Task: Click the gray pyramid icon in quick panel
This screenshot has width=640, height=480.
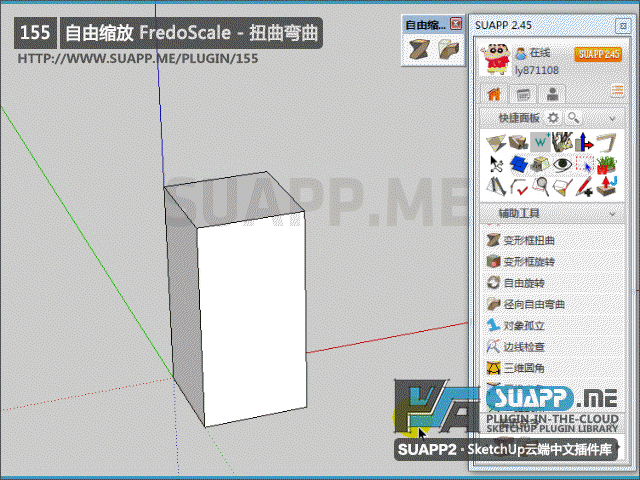Action: tap(496, 187)
